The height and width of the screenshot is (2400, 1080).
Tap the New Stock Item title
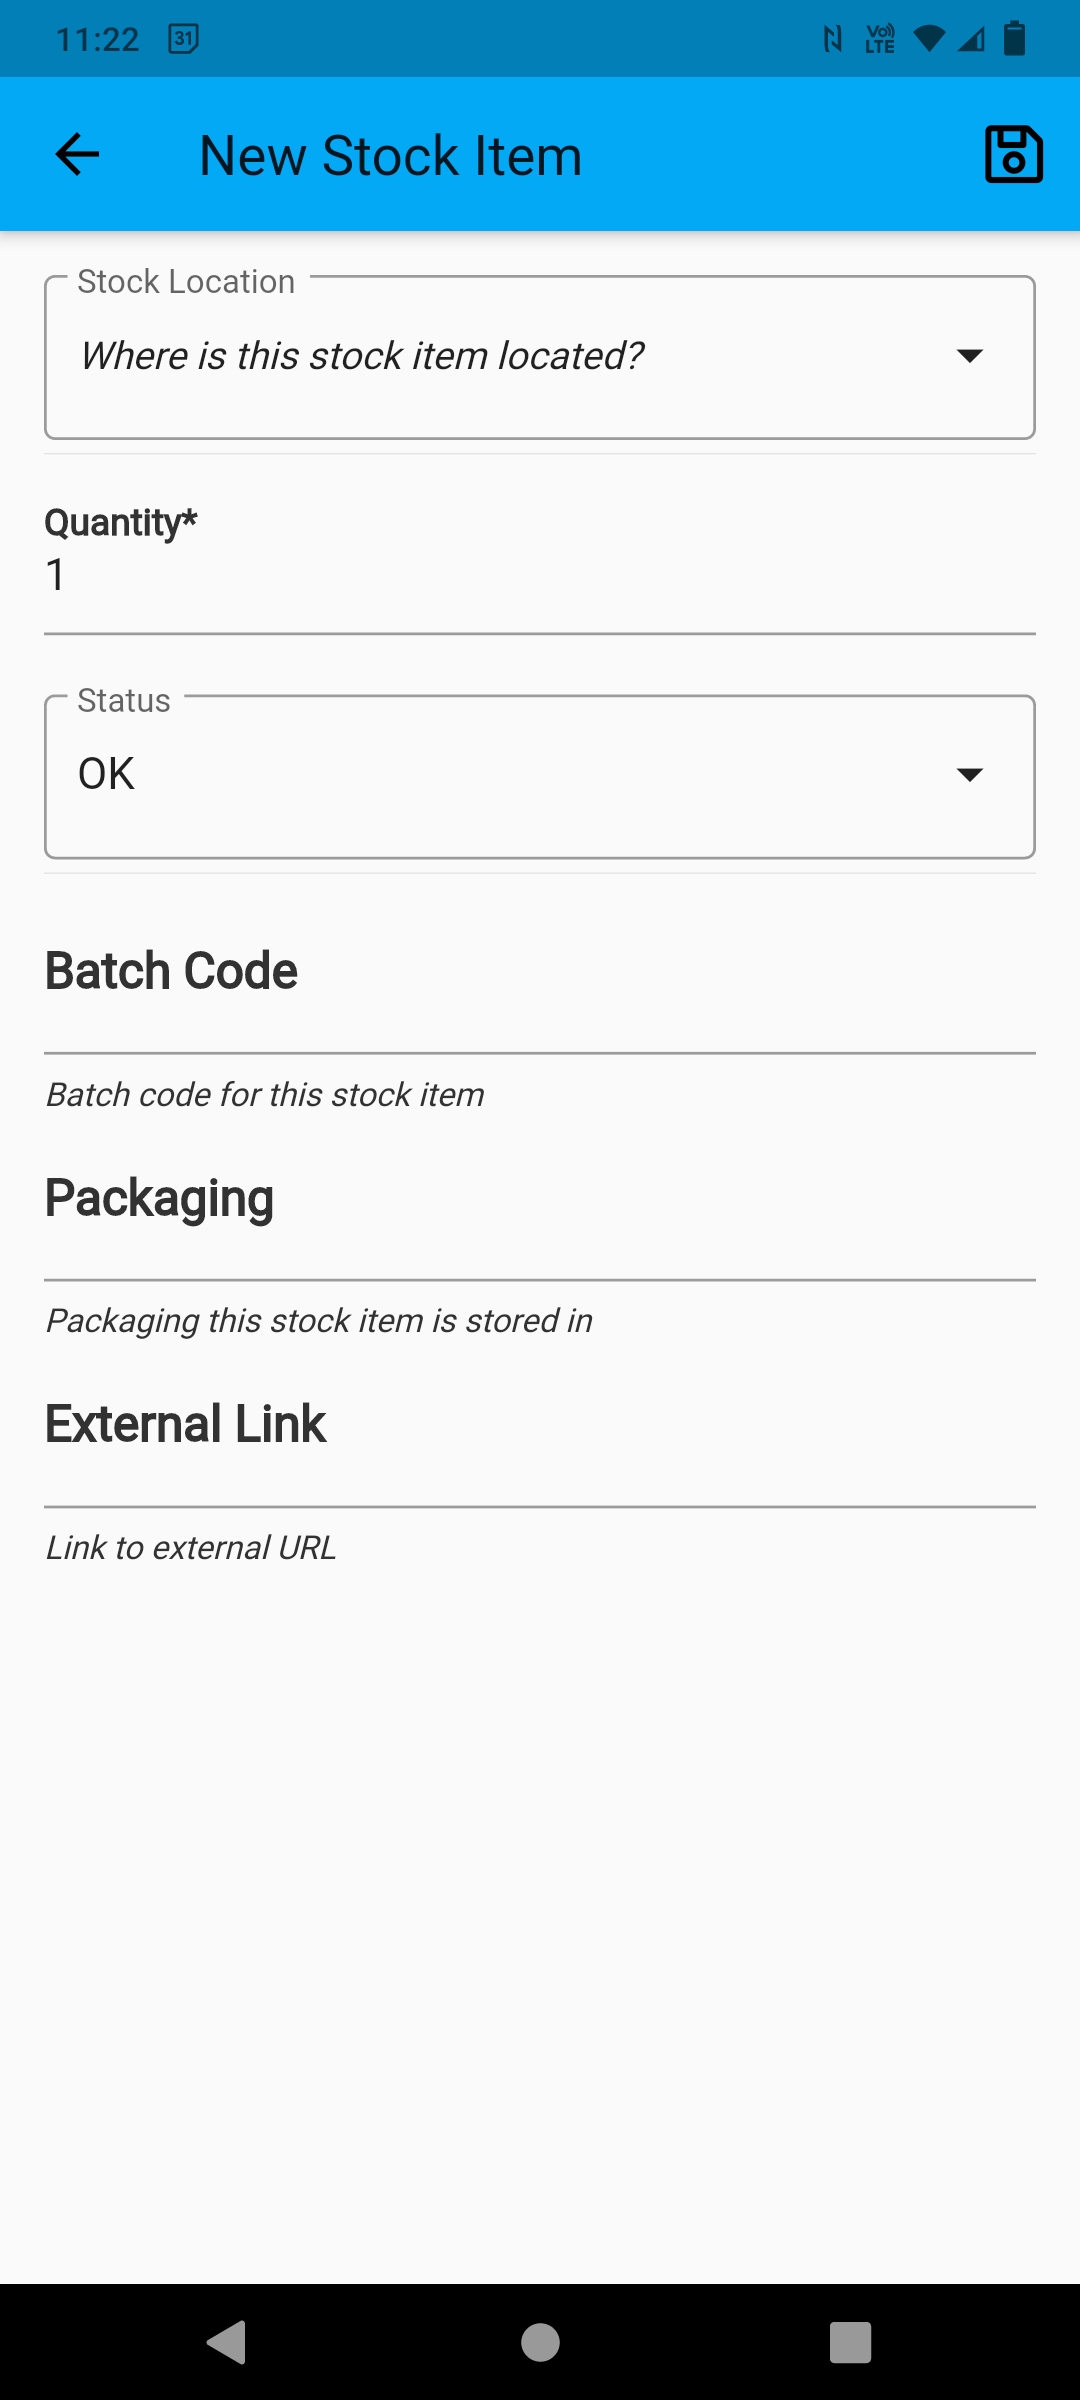pos(390,156)
